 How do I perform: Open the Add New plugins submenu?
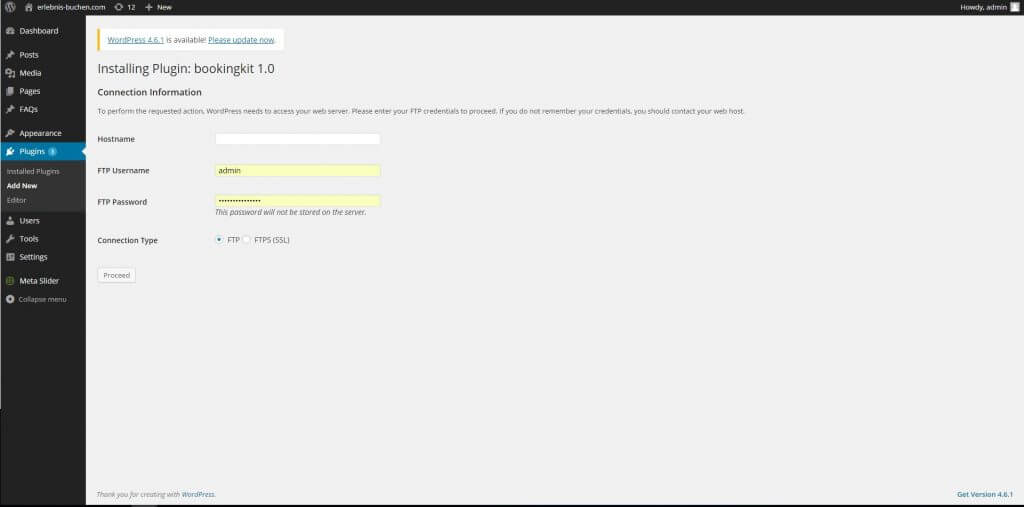pos(22,186)
